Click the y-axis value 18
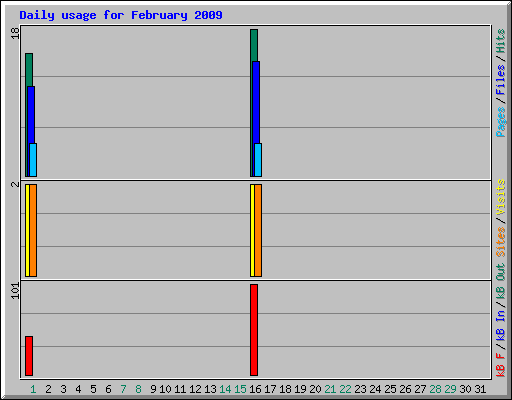This screenshot has height=400, width=512. pyautogui.click(x=15, y=33)
